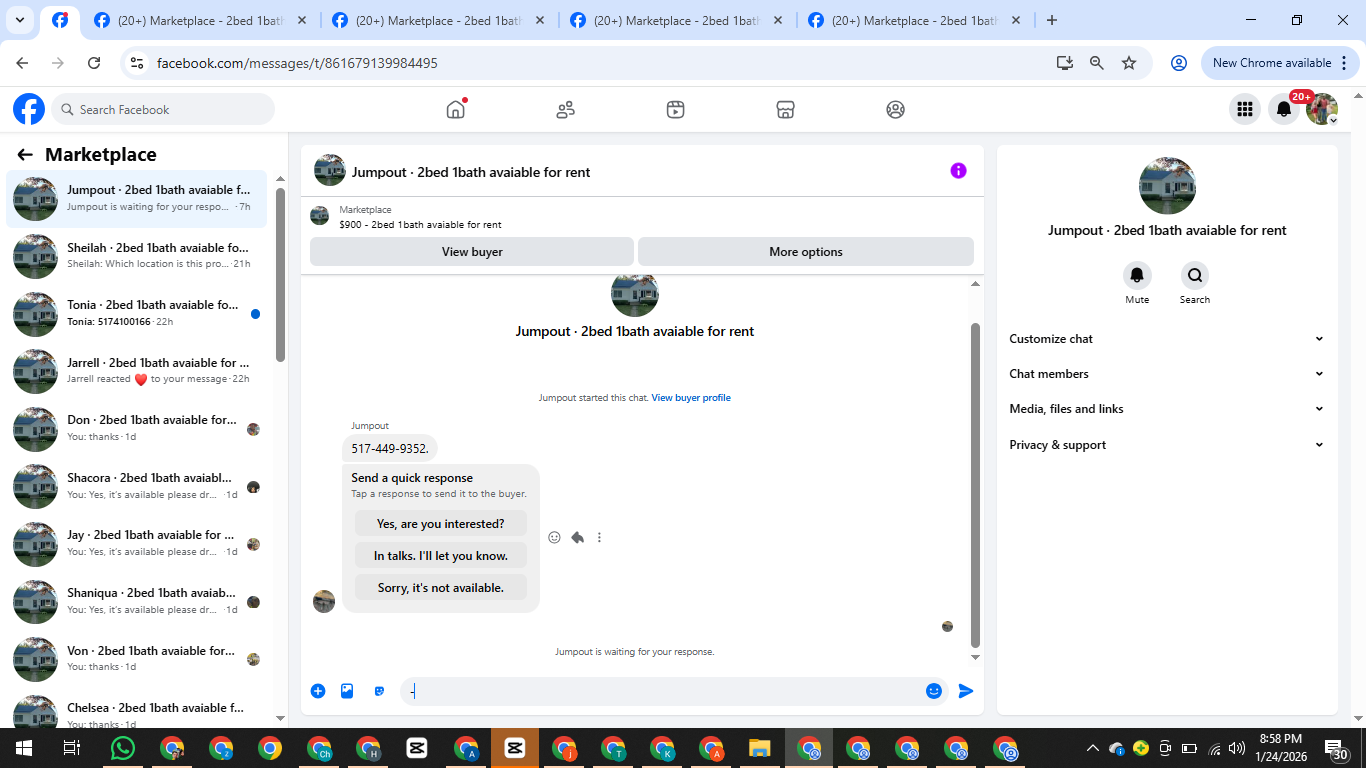Click the listing thumbnail beside $900 listing
Image resolution: width=1366 pixels, height=768 pixels.
pos(320,216)
